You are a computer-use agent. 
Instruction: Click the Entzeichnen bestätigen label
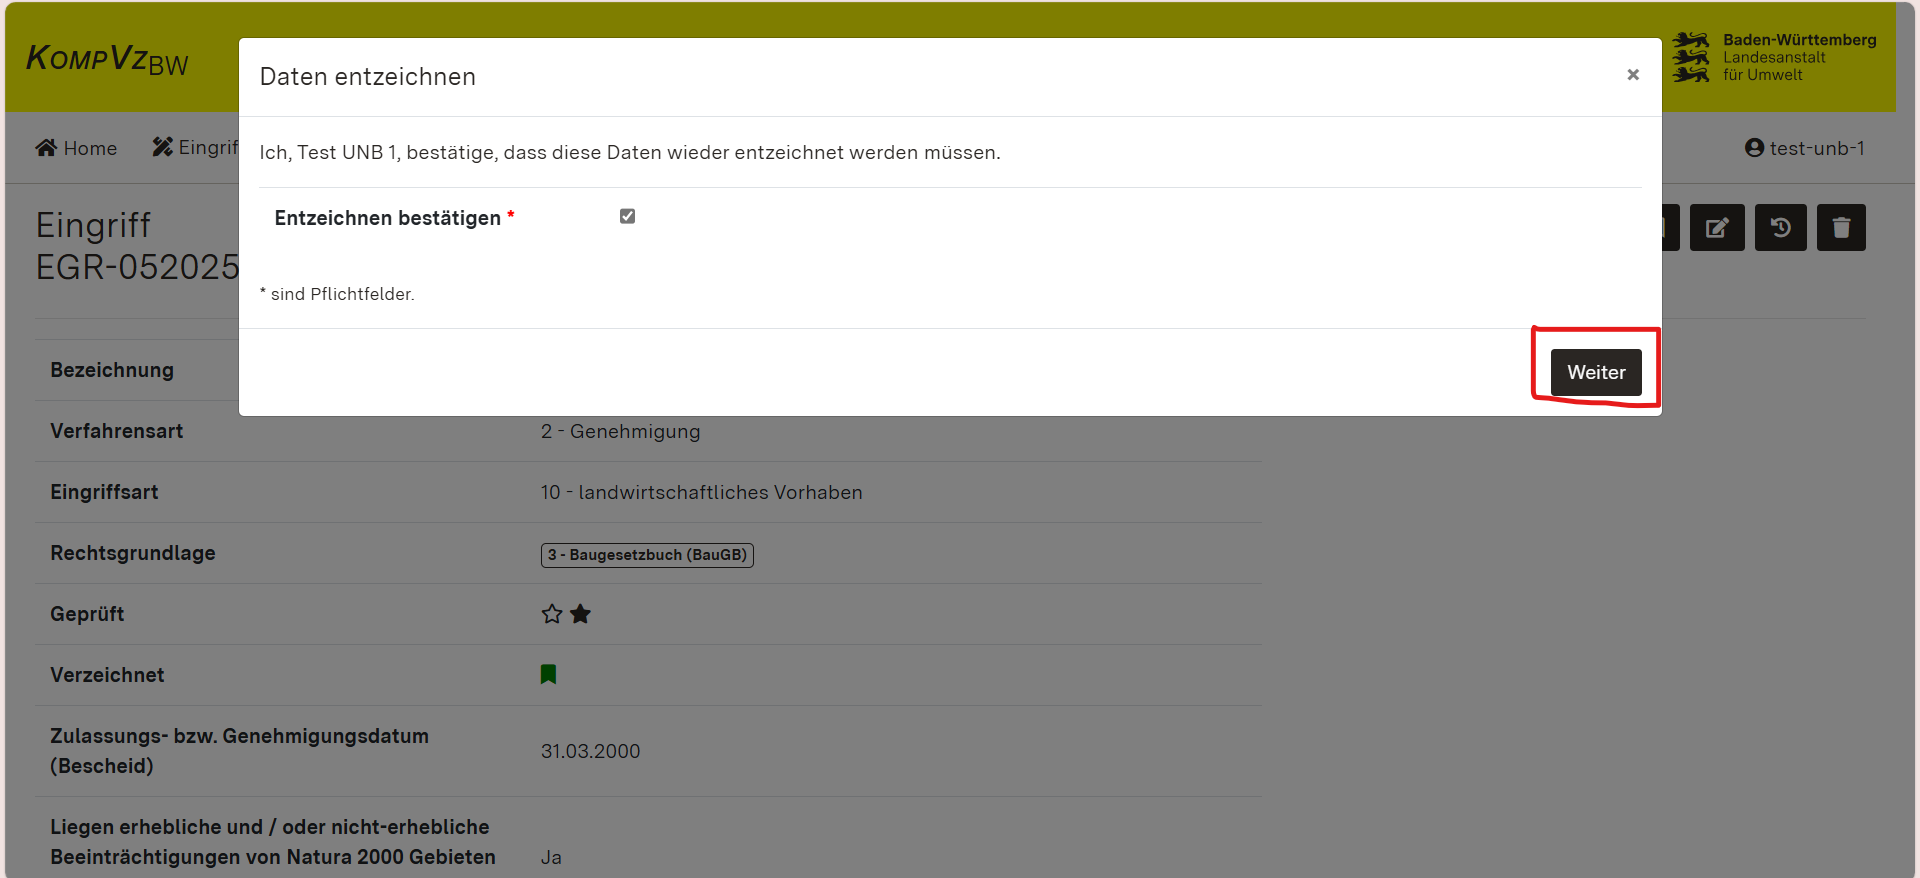coord(387,218)
